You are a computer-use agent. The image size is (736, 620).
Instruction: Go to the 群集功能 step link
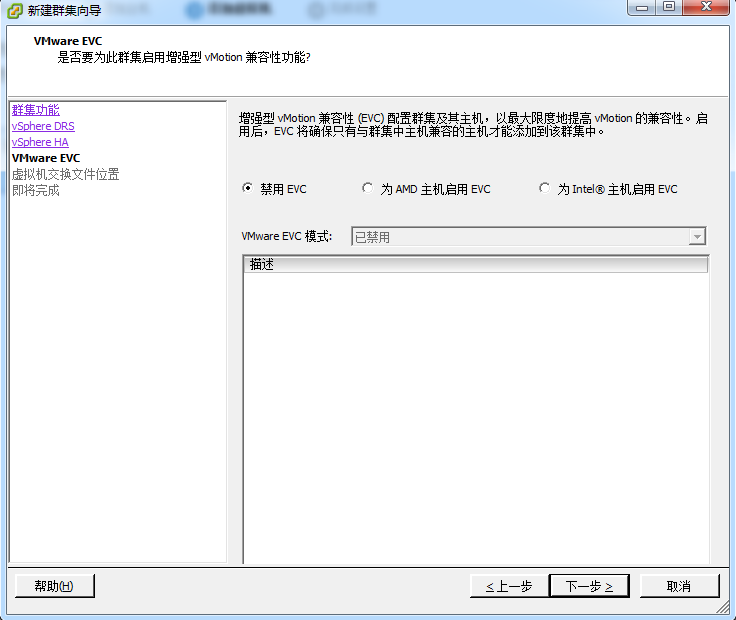coord(36,110)
